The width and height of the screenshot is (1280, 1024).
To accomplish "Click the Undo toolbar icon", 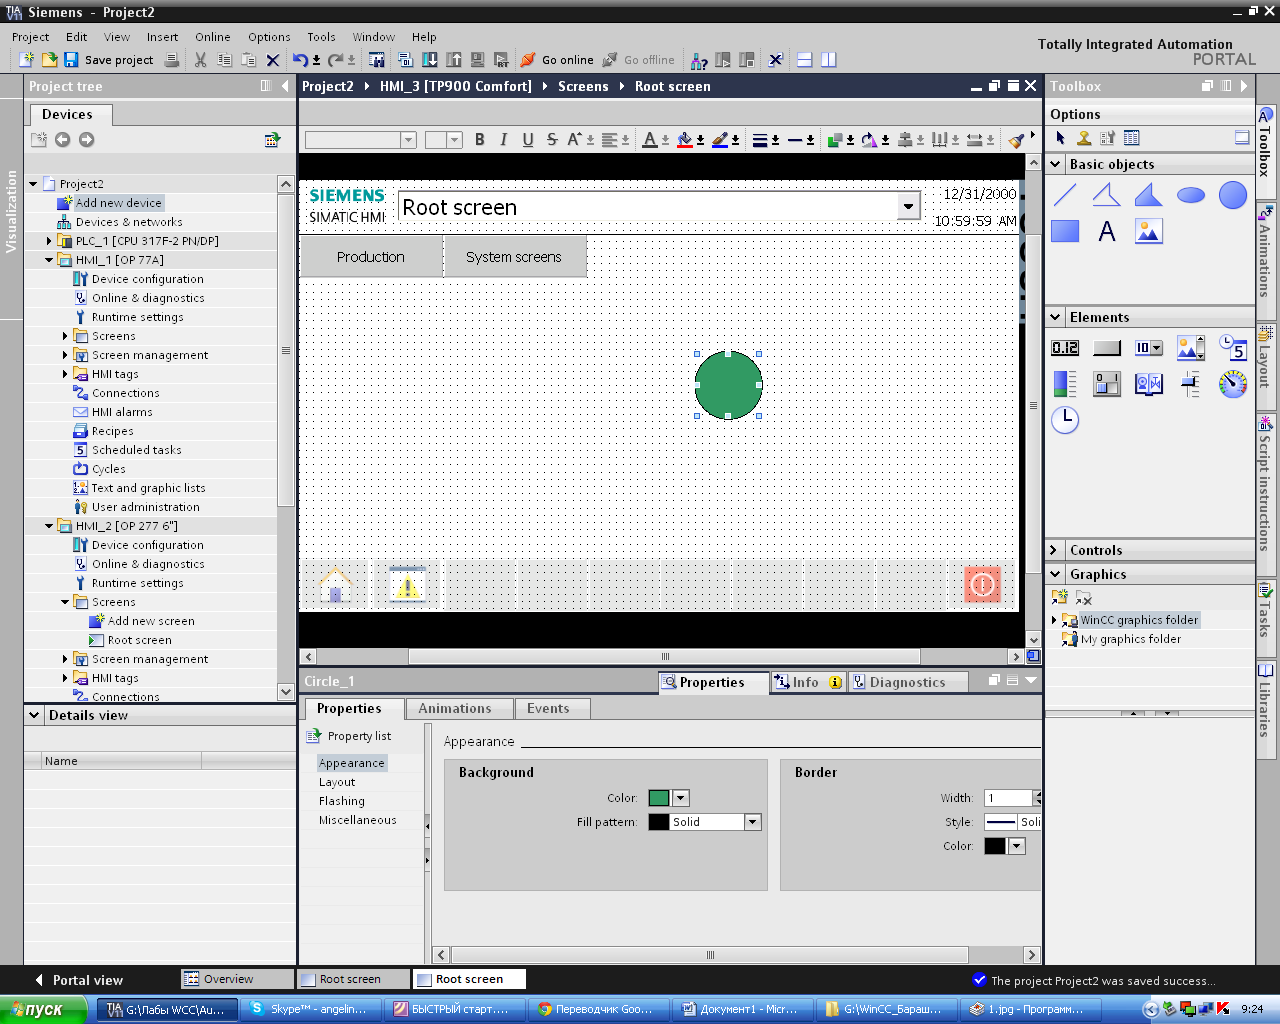I will 300,60.
